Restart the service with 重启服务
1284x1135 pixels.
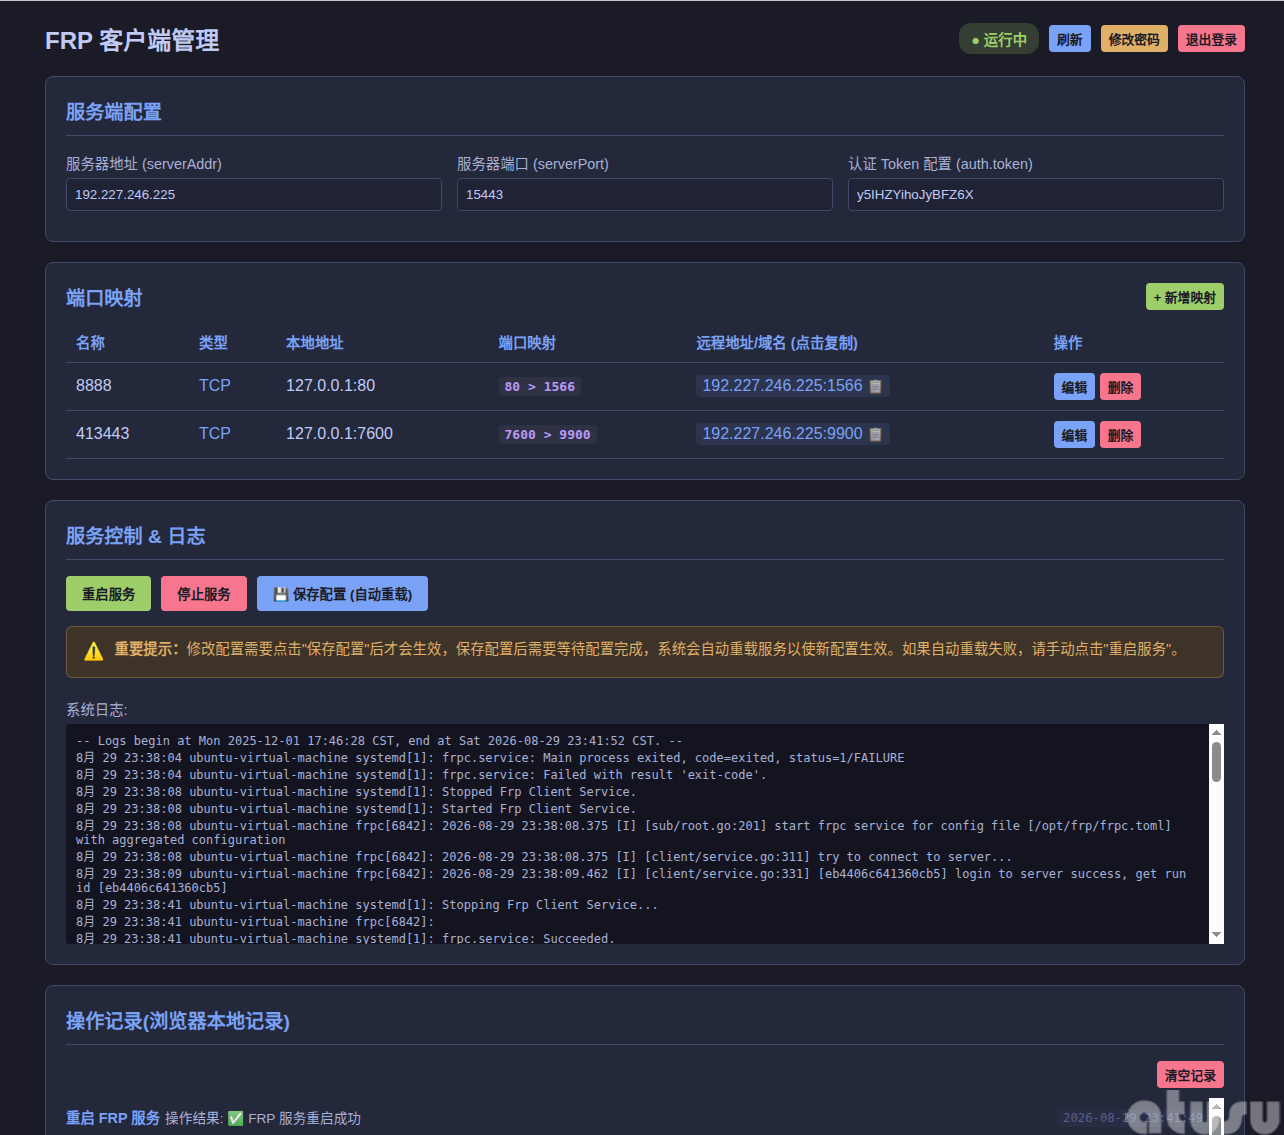[108, 594]
